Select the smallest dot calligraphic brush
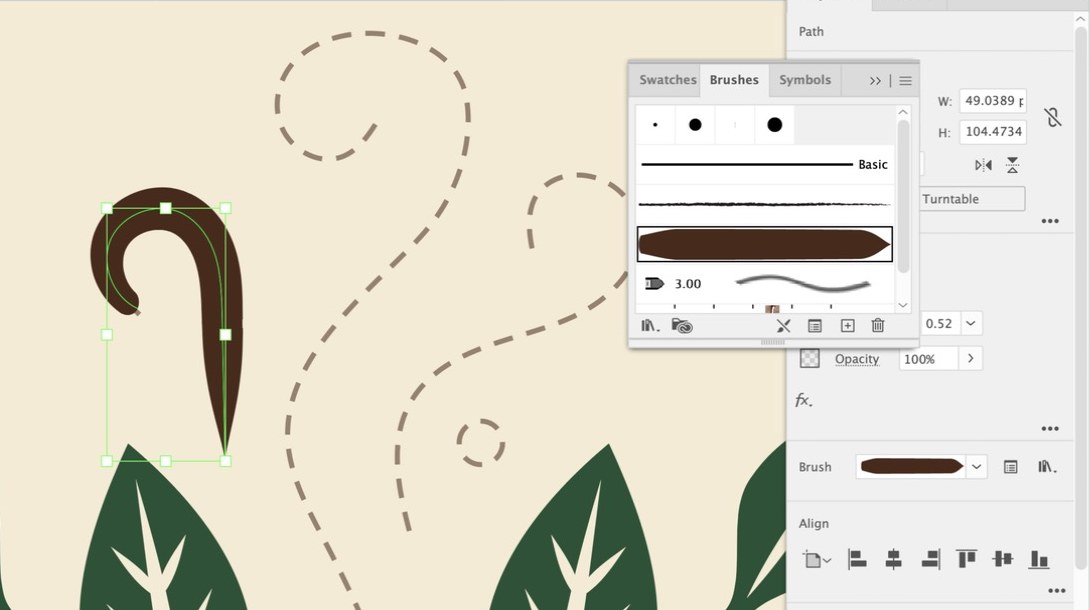Image resolution: width=1090 pixels, height=610 pixels. click(x=655, y=124)
